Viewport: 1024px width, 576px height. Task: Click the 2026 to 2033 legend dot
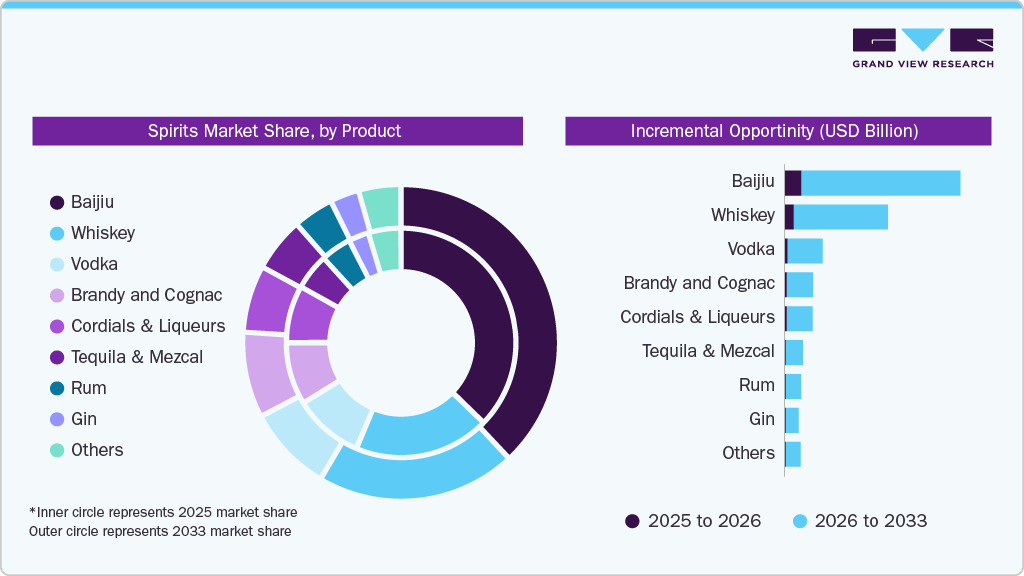click(799, 521)
